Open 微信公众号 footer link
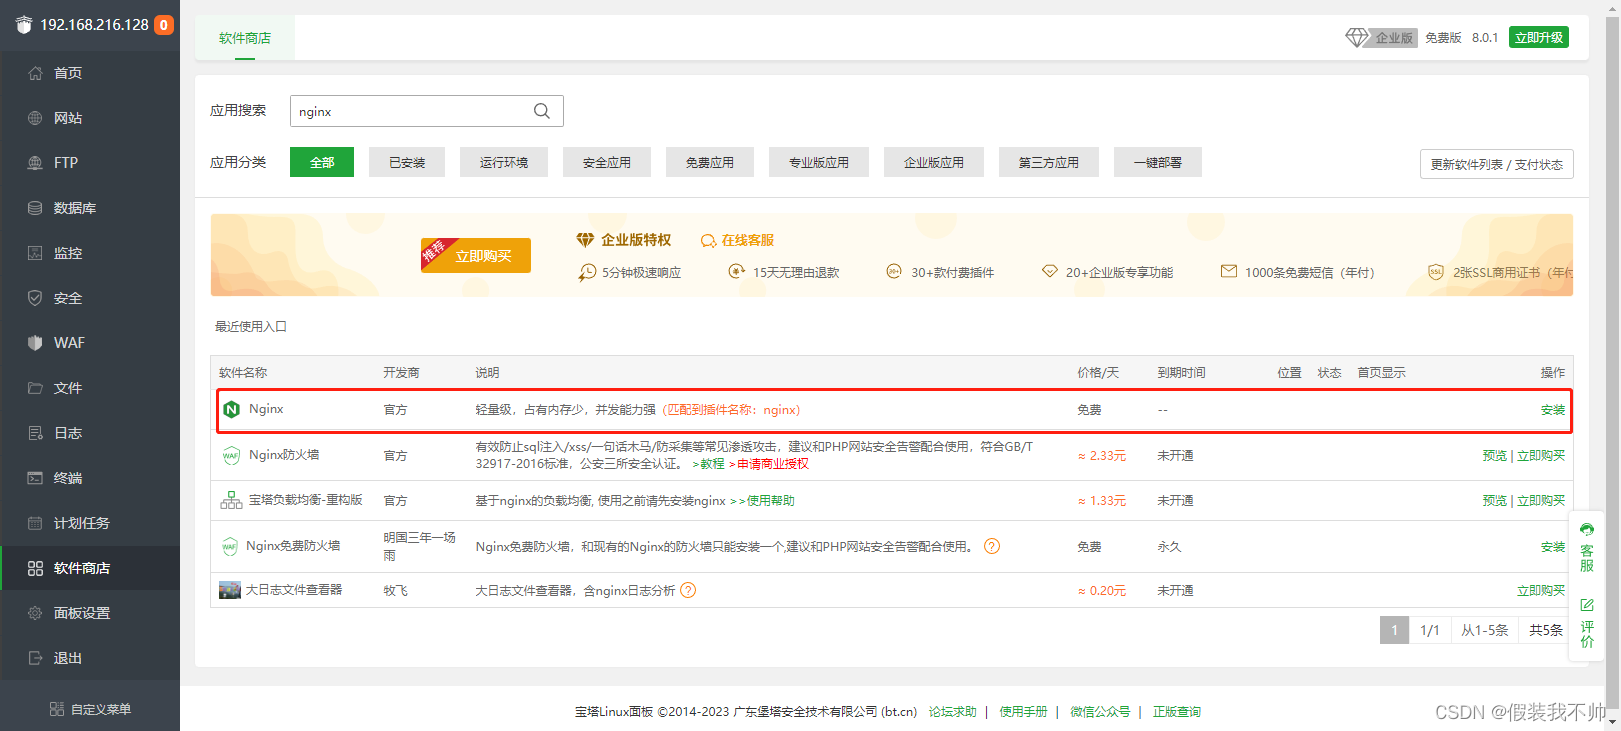This screenshot has height=731, width=1621. [1100, 712]
